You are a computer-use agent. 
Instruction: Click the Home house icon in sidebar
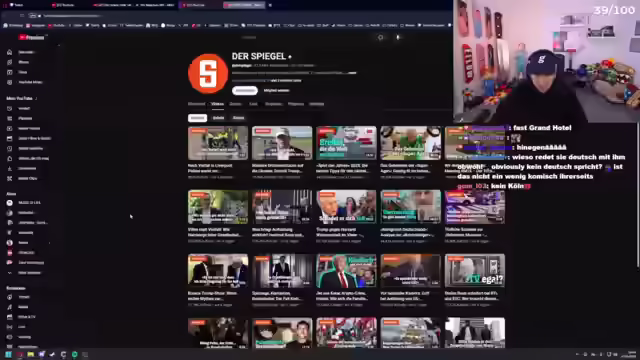click(x=9, y=52)
